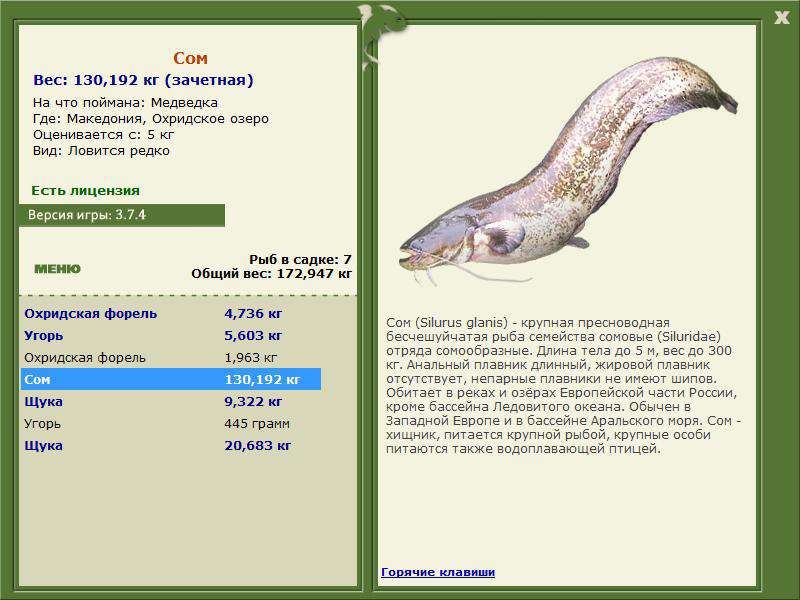Click the weight 130,192 кг in the list

coord(262,379)
